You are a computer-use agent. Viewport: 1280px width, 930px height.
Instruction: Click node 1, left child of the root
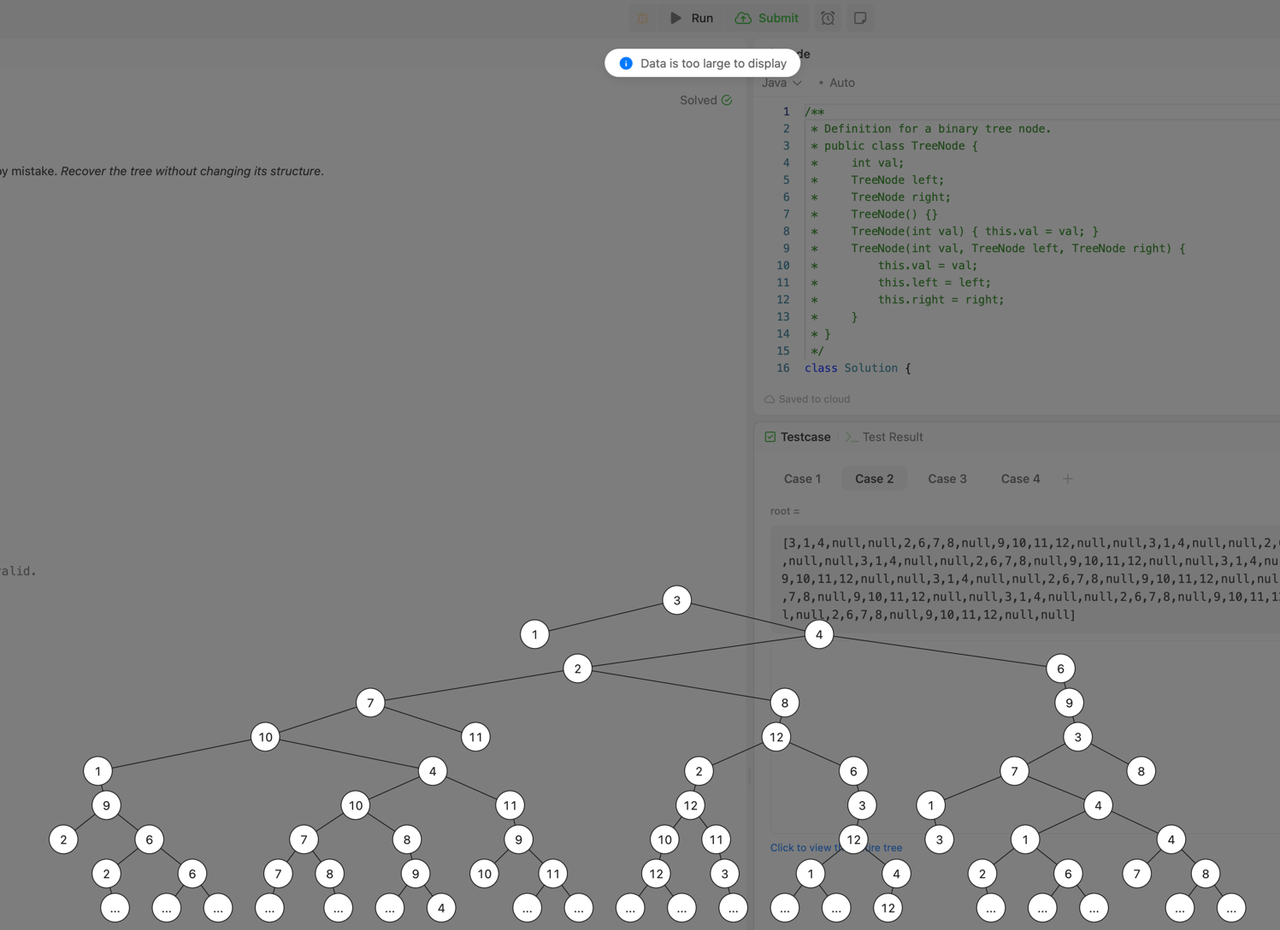535,634
